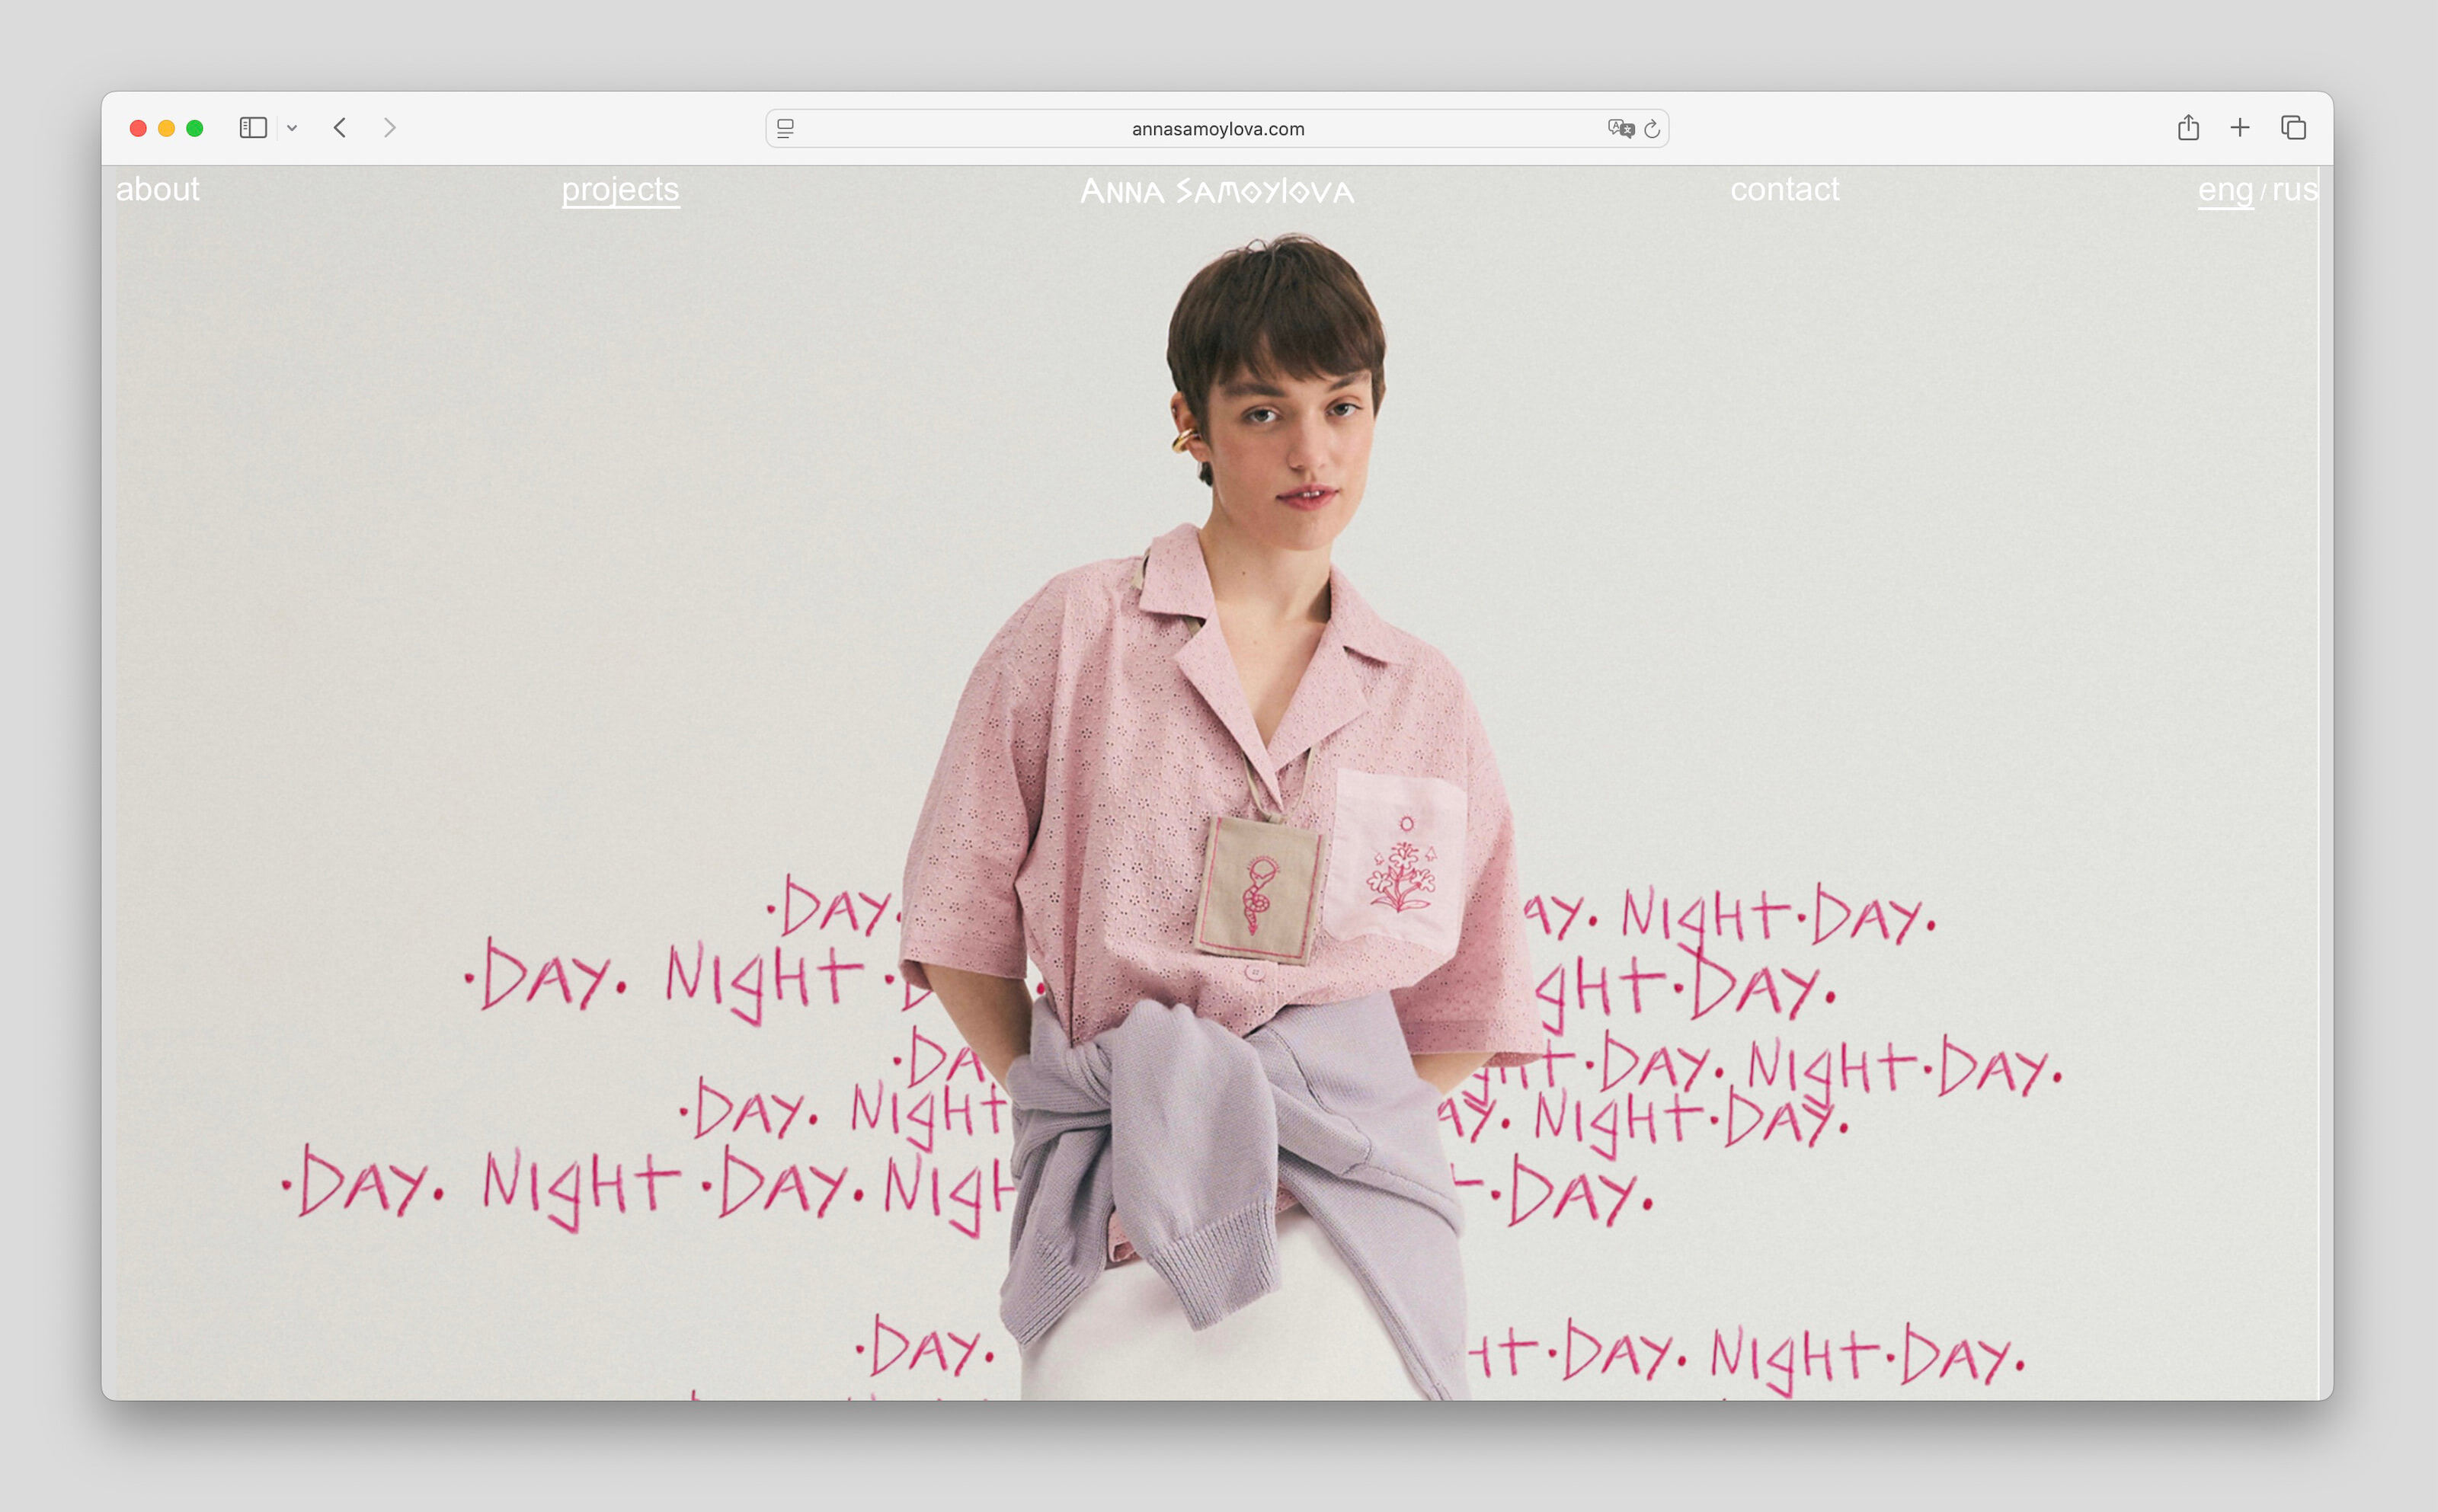This screenshot has width=2438, height=1512.
Task: Show the tab overview icon
Action: point(2293,128)
